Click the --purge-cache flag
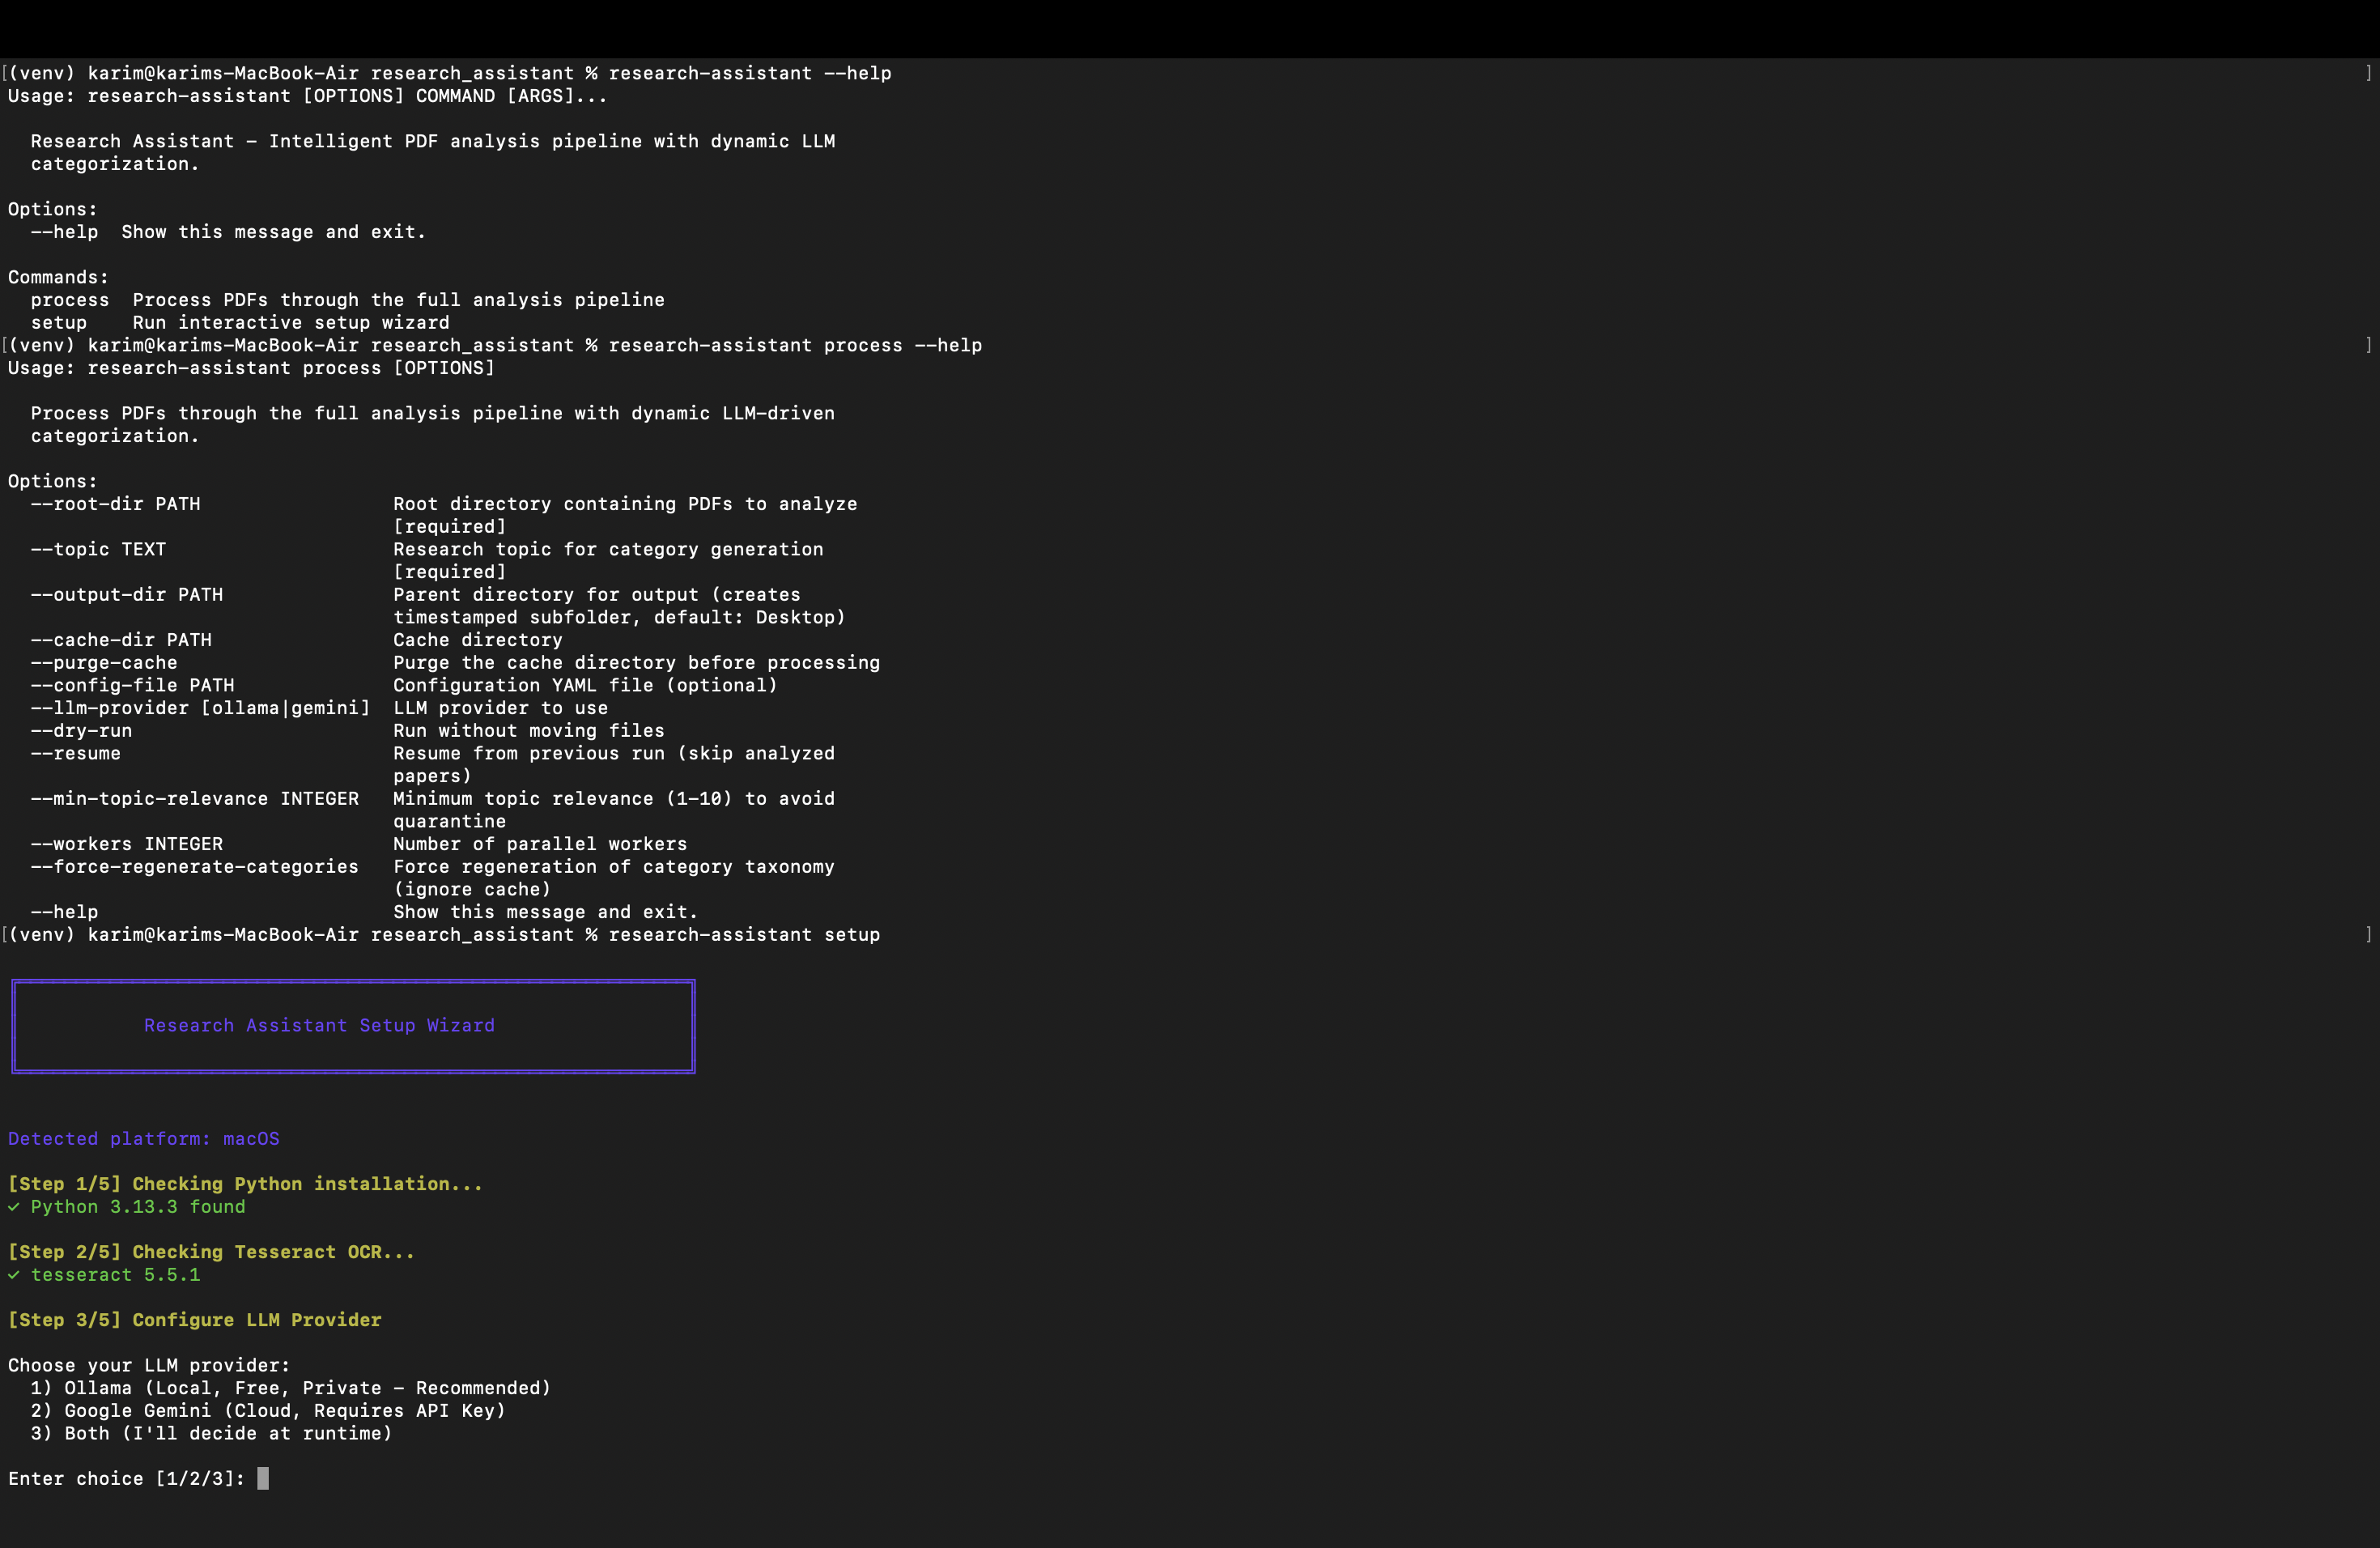 pyautogui.click(x=103, y=662)
